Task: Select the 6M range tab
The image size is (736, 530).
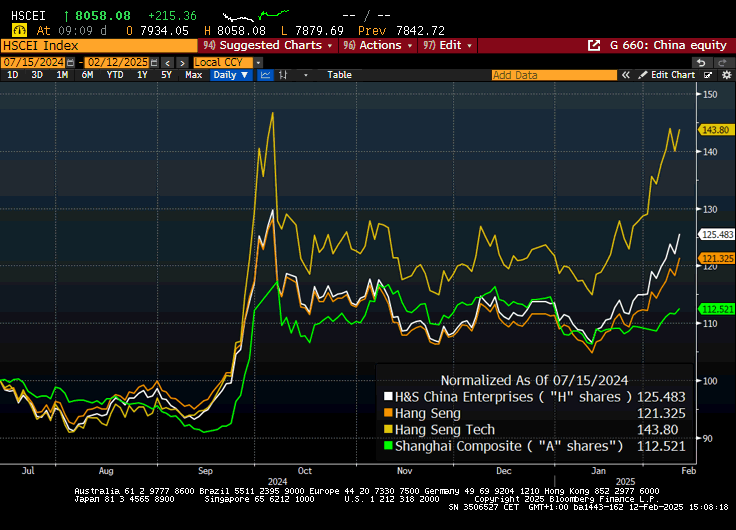Action: tap(87, 75)
